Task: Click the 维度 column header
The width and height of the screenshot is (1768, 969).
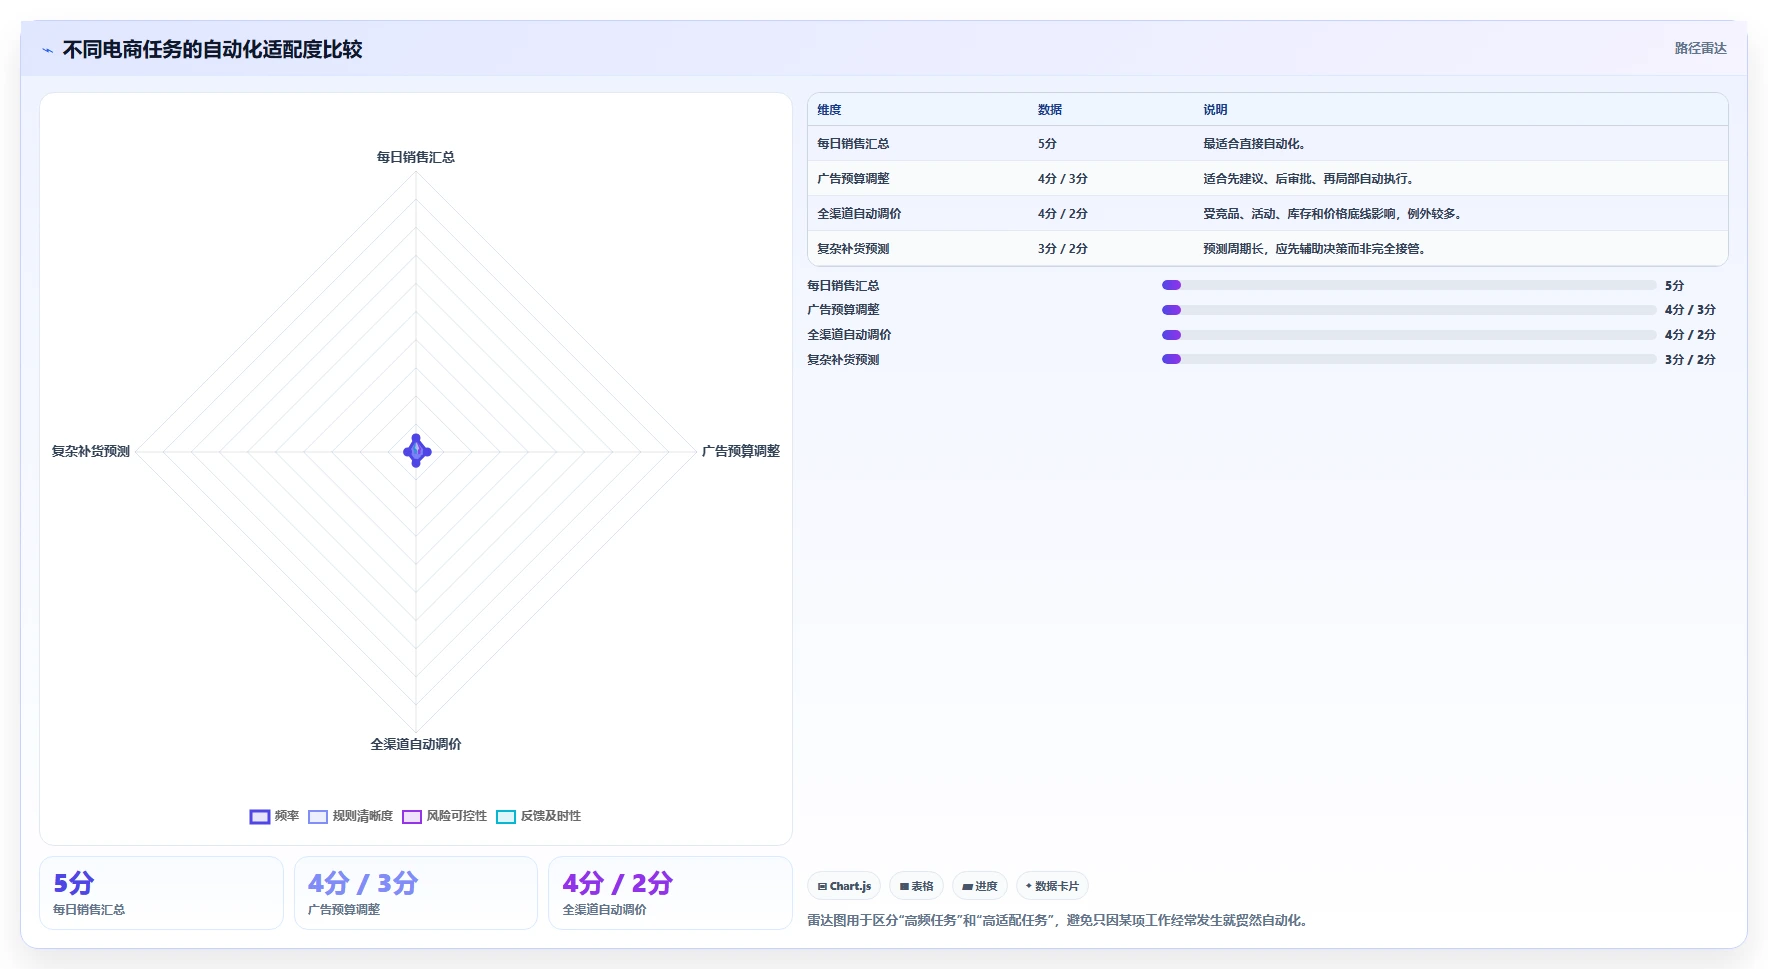Action: pos(829,110)
